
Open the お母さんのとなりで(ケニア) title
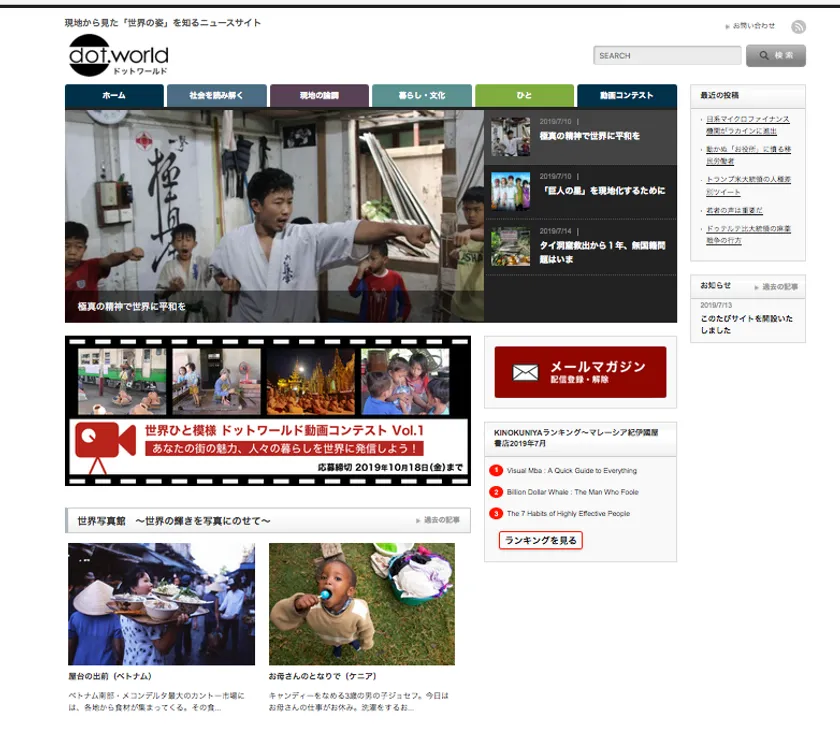[322, 676]
